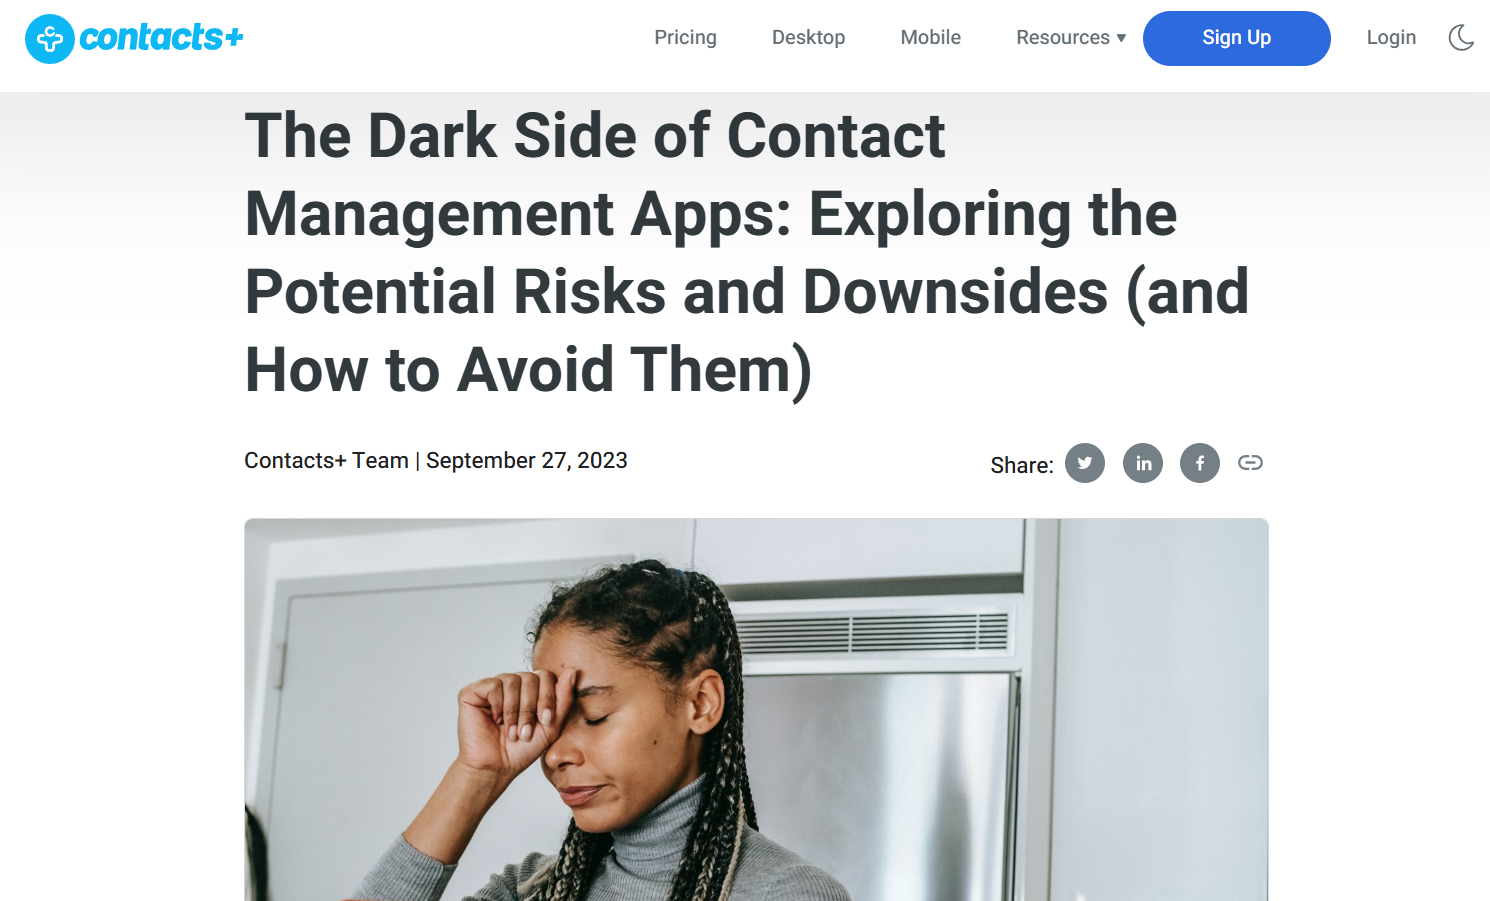Open the Pricing page
Image resolution: width=1490 pixels, height=901 pixels.
(685, 37)
